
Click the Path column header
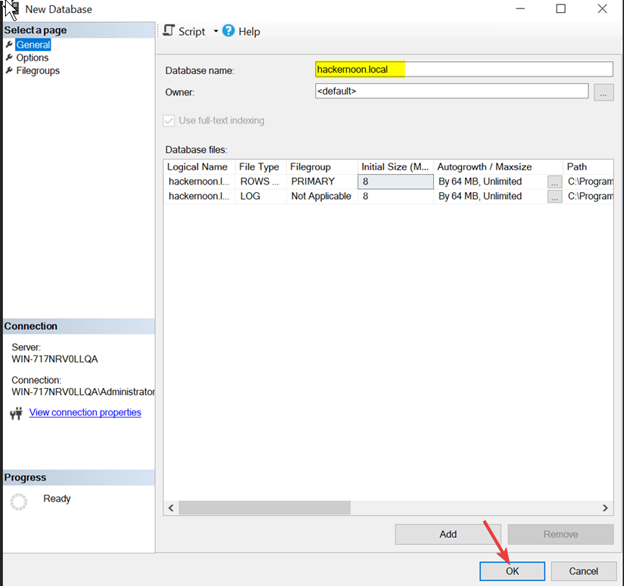tap(588, 167)
